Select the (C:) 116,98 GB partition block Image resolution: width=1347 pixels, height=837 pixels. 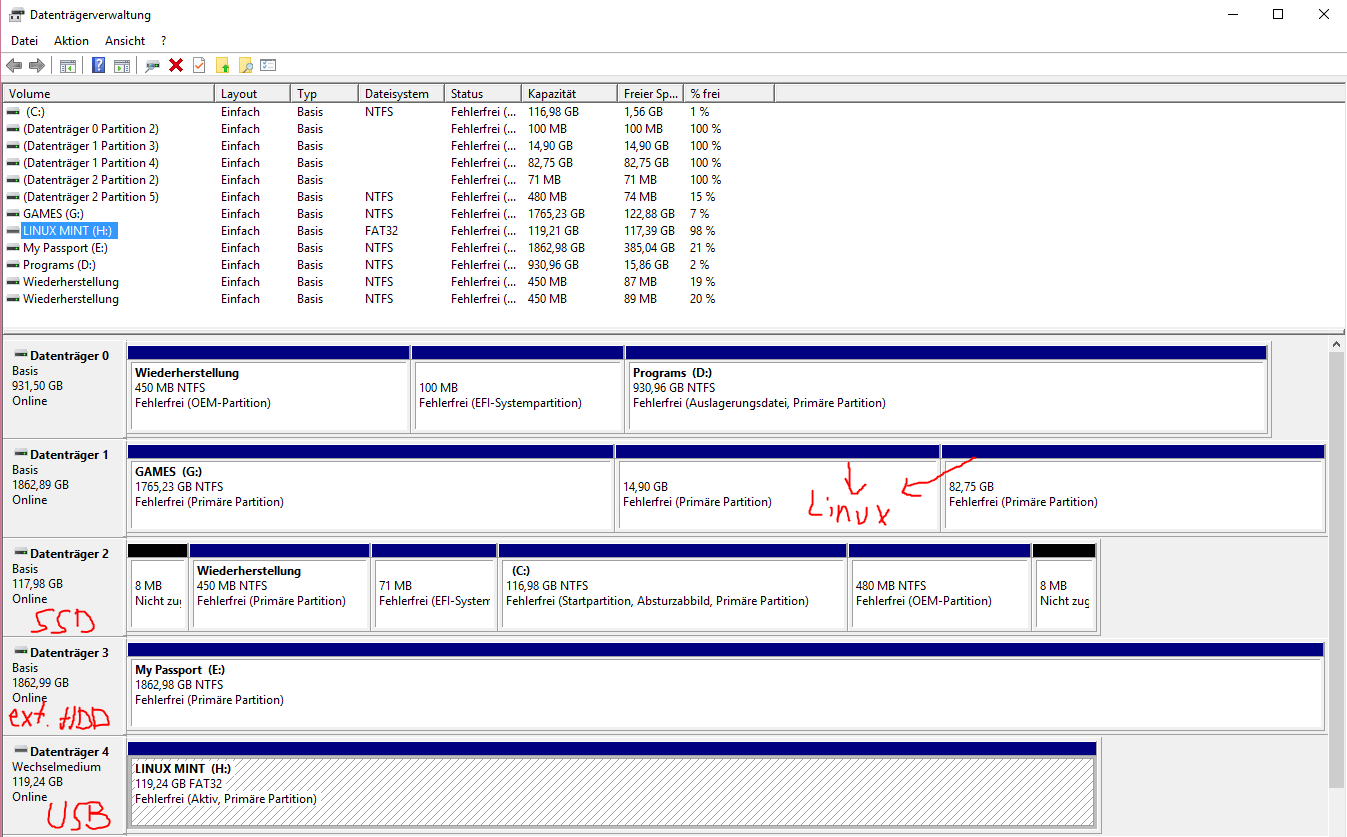pos(672,587)
